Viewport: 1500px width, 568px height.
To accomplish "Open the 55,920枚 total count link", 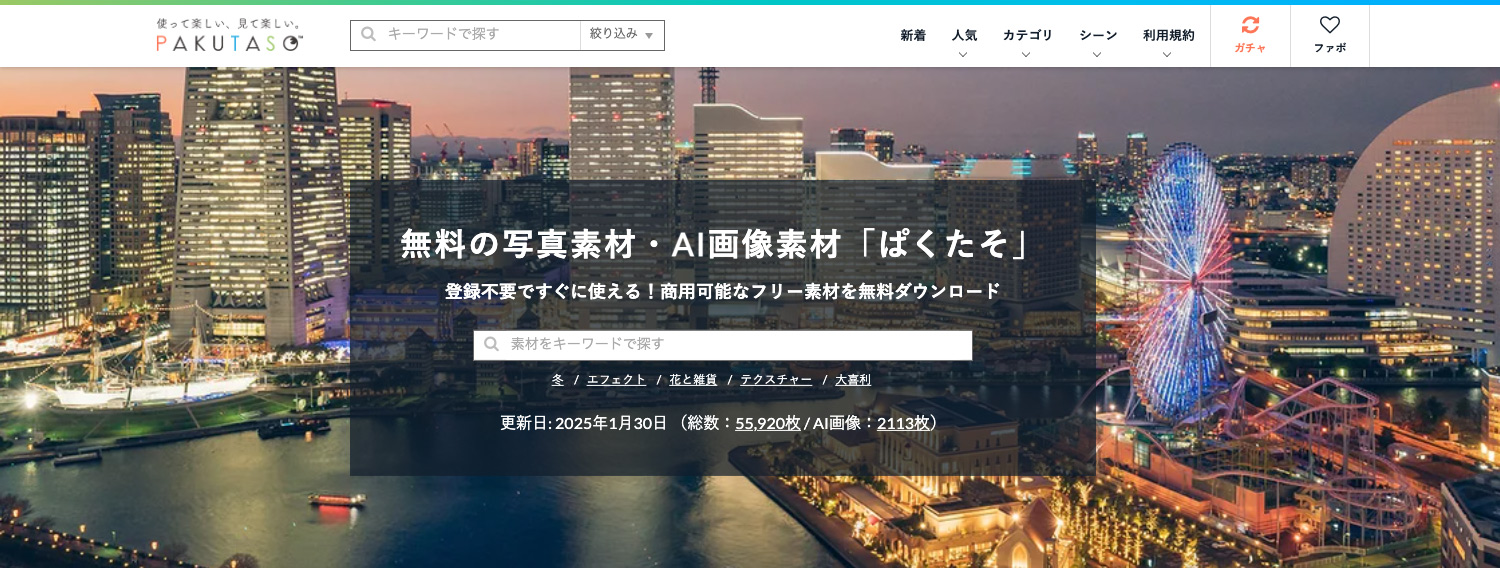I will (x=768, y=423).
